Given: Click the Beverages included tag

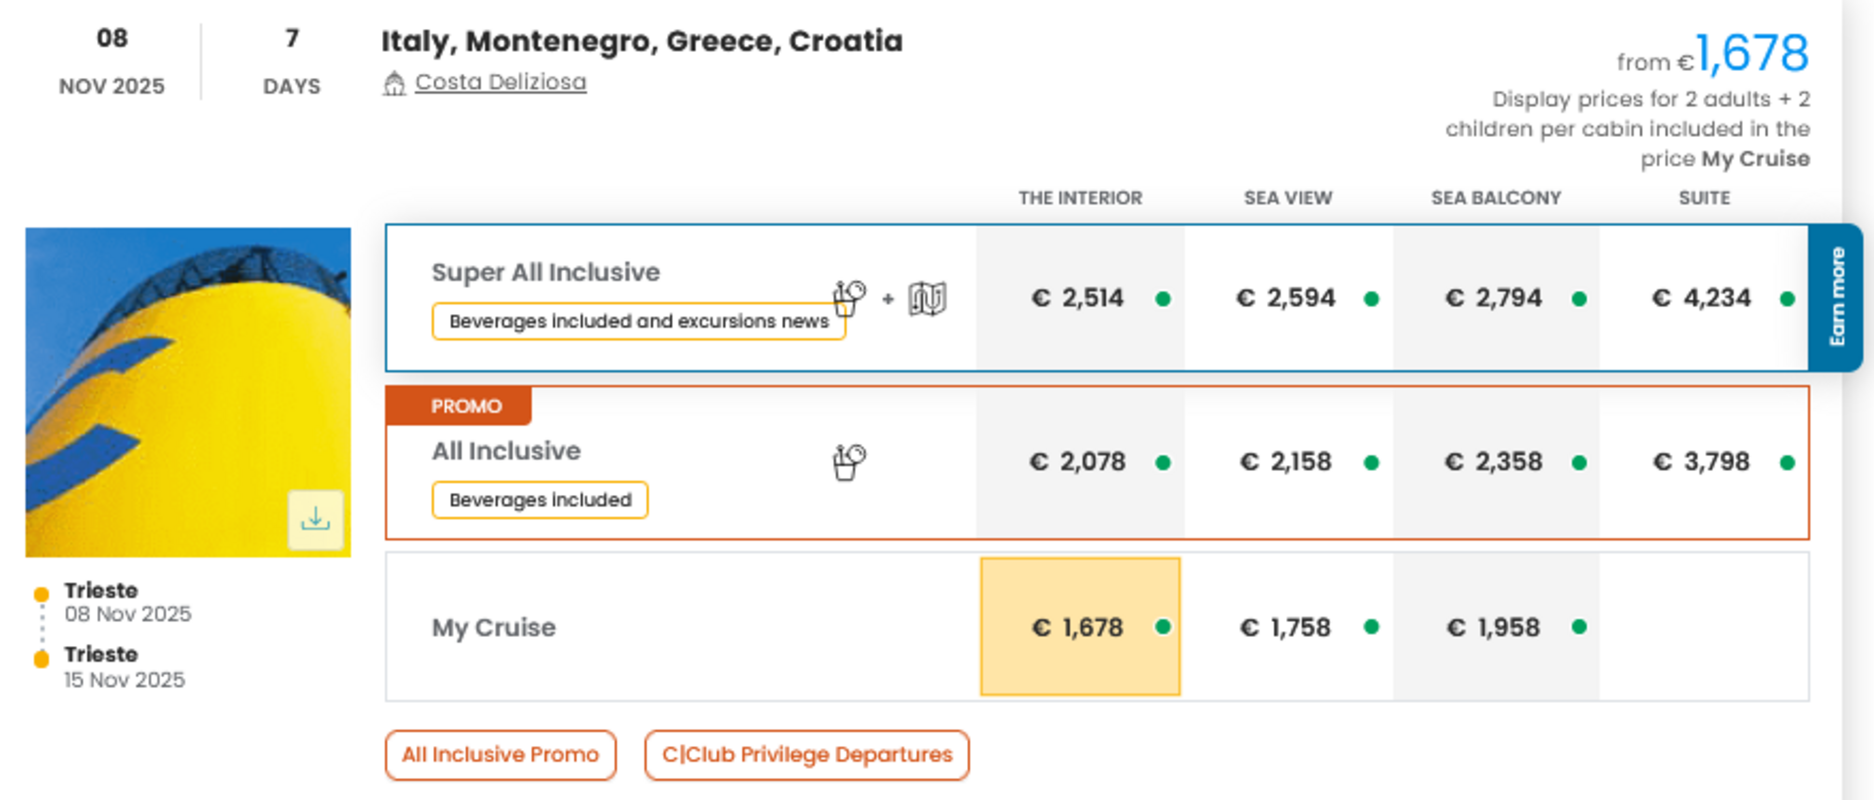Looking at the screenshot, I should point(540,500).
